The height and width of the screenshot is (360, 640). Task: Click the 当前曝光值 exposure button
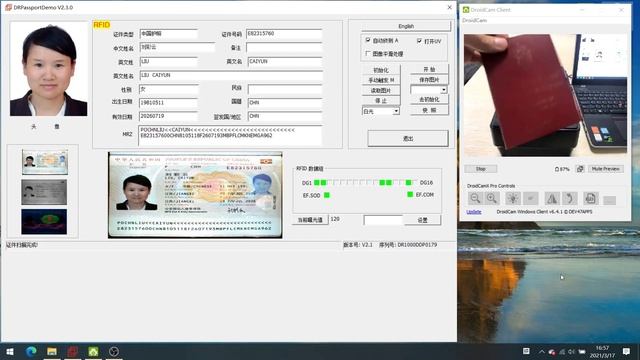point(310,220)
